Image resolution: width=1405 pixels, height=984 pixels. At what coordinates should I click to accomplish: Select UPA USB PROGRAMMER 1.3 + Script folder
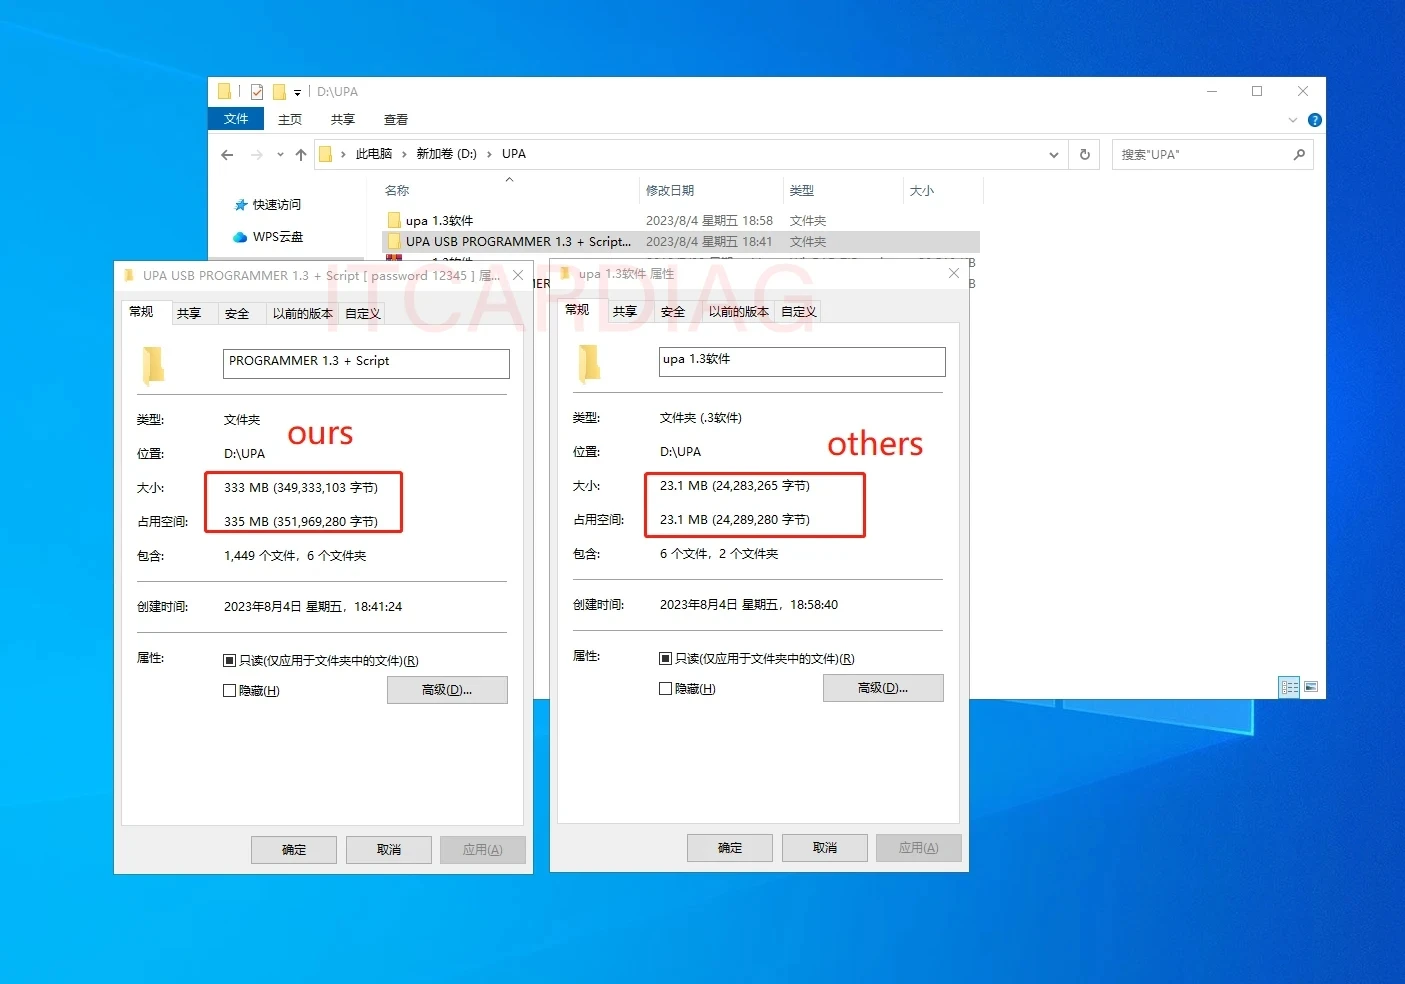click(x=680, y=242)
